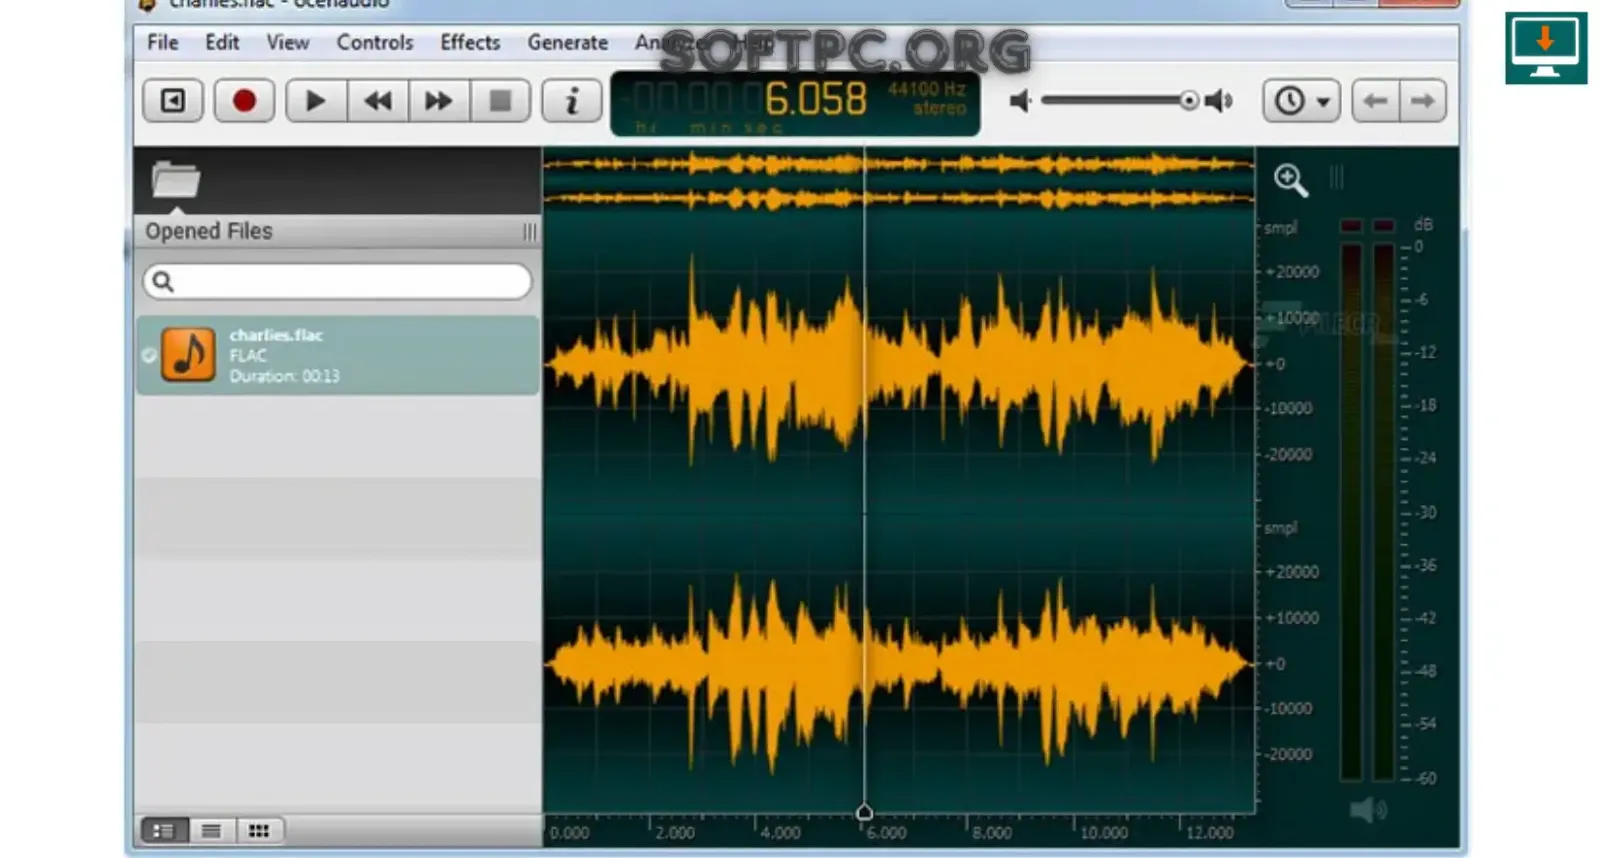Click the 8.000 mark on the timeline ruler
Screen dimensions: 1600x858
click(992, 833)
